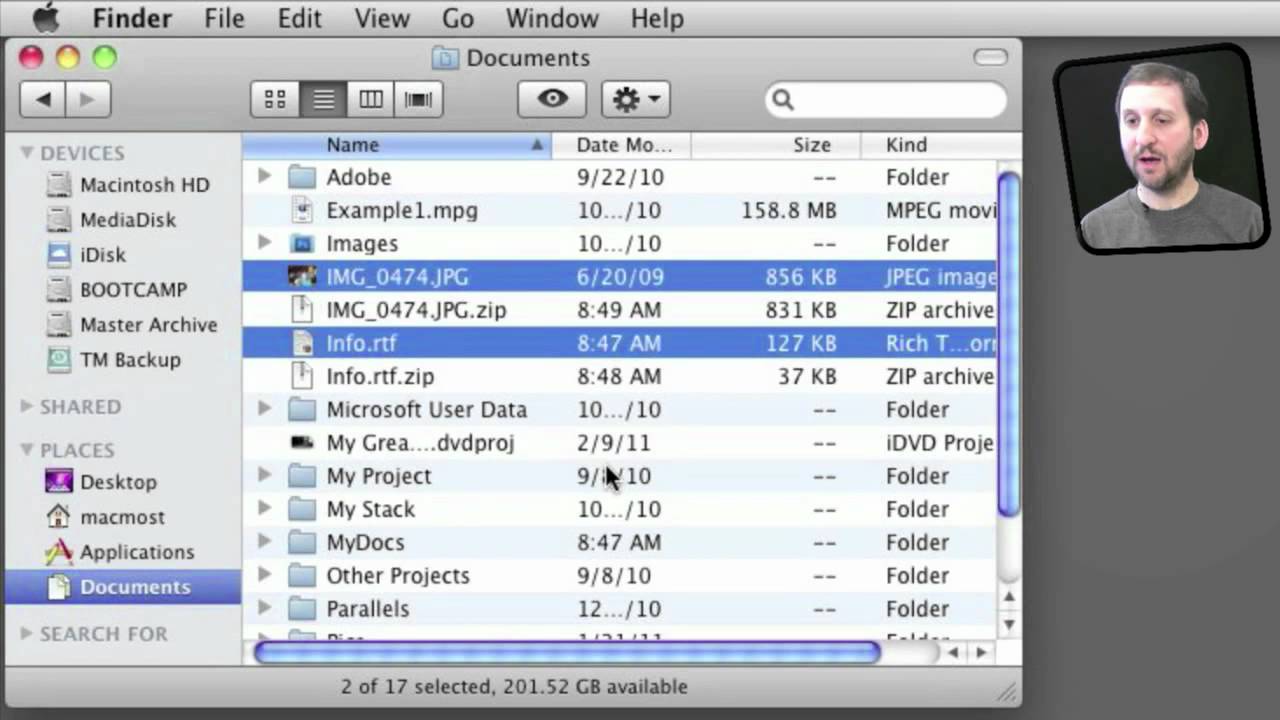1280x720 pixels.
Task: Click the horizontal scrollbar thumb
Action: 567,653
